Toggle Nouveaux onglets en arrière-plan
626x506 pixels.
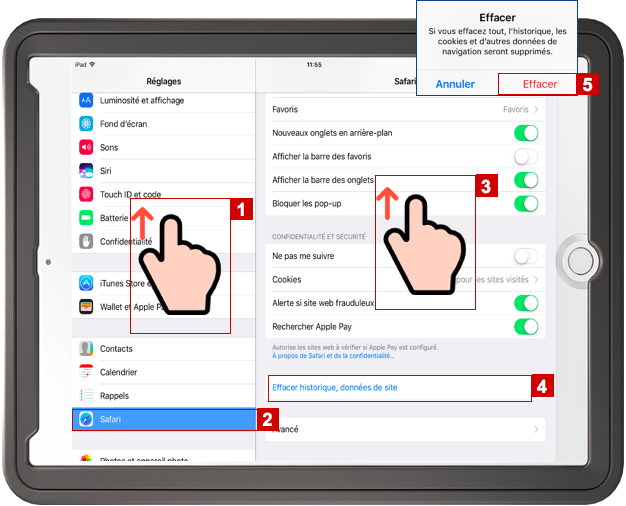[x=526, y=133]
